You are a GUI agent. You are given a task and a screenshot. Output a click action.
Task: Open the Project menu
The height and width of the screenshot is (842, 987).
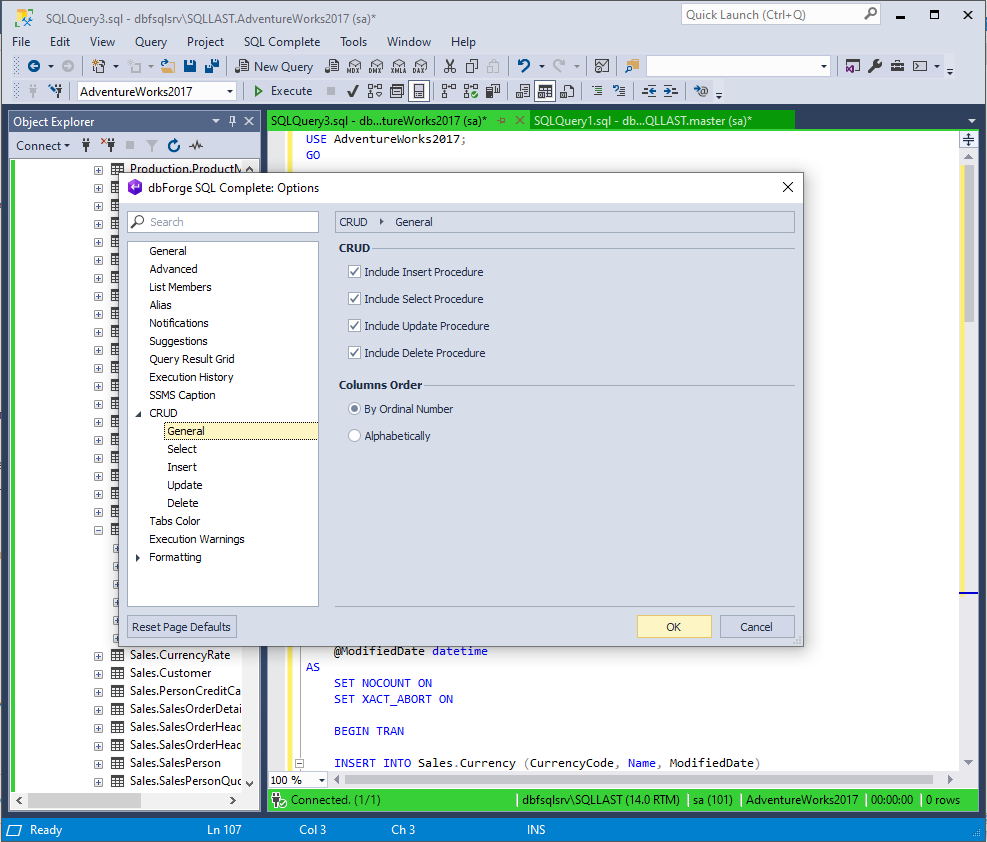205,42
